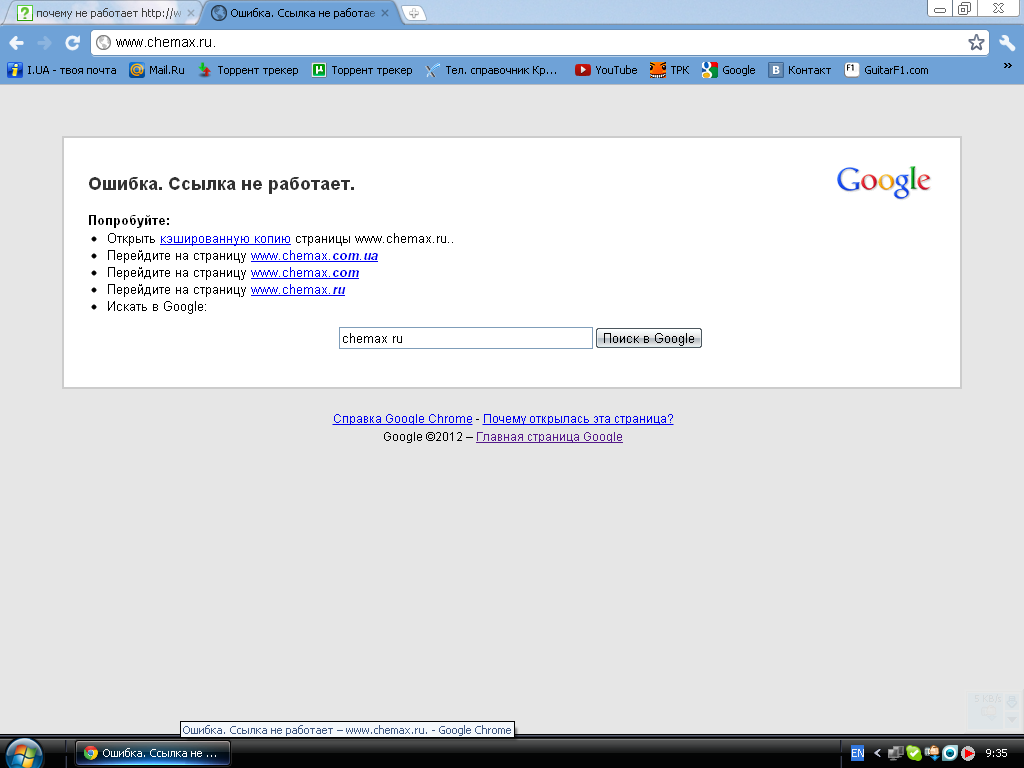Click the Chrome taskbar button 'Ошибка. Ссылка не ...'
The height and width of the screenshot is (768, 1024).
coord(153,753)
